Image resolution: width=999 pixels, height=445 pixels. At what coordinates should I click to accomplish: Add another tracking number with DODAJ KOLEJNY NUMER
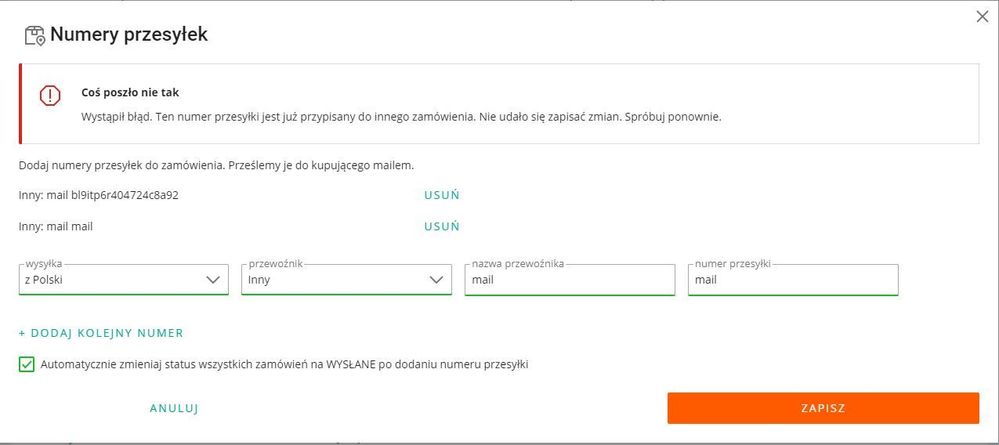pos(101,333)
